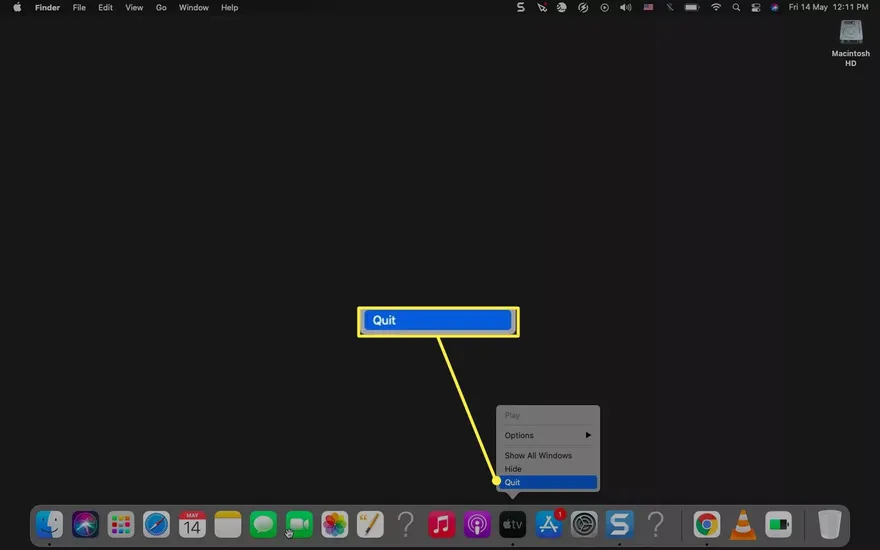The width and height of the screenshot is (880, 550).
Task: Open the Podcasts app in Dock
Action: 477,524
